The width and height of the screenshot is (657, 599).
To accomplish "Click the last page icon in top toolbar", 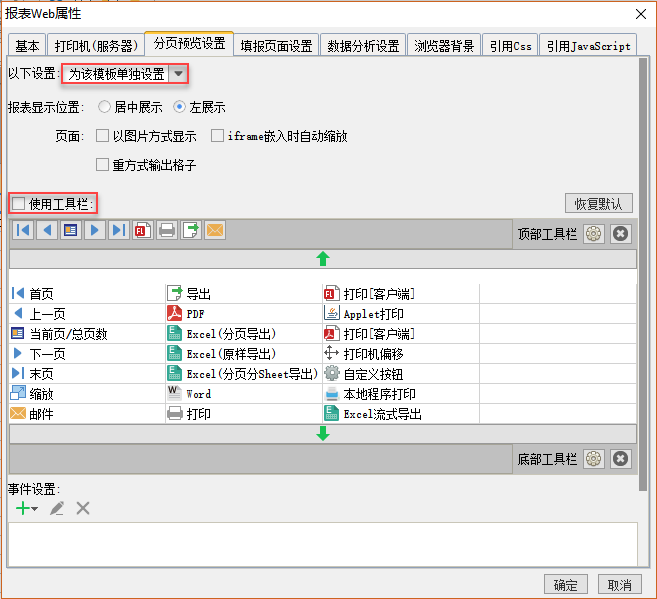I will [x=119, y=230].
